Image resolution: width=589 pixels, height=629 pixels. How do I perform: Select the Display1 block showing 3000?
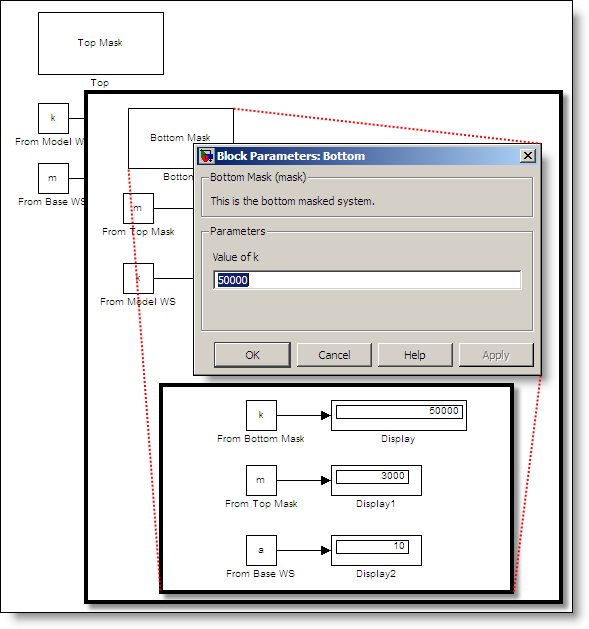tap(376, 480)
